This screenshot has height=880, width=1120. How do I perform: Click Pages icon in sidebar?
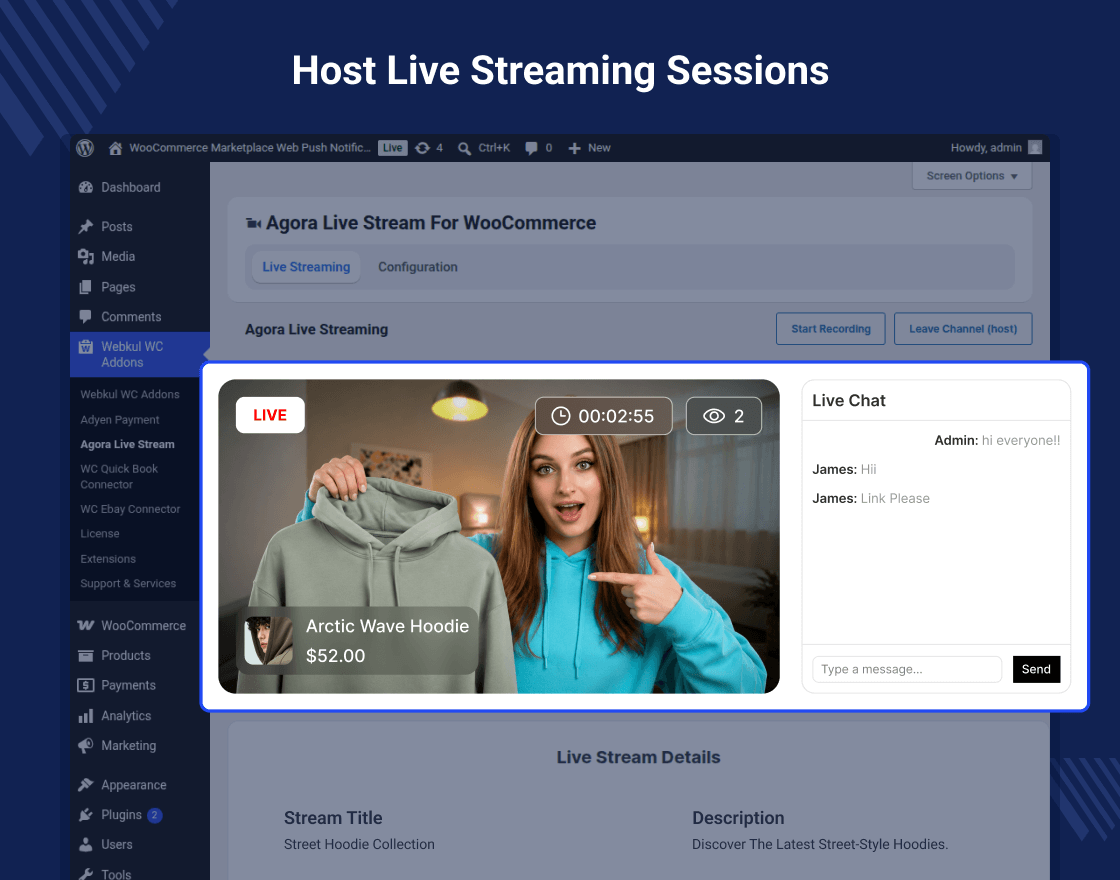(86, 287)
